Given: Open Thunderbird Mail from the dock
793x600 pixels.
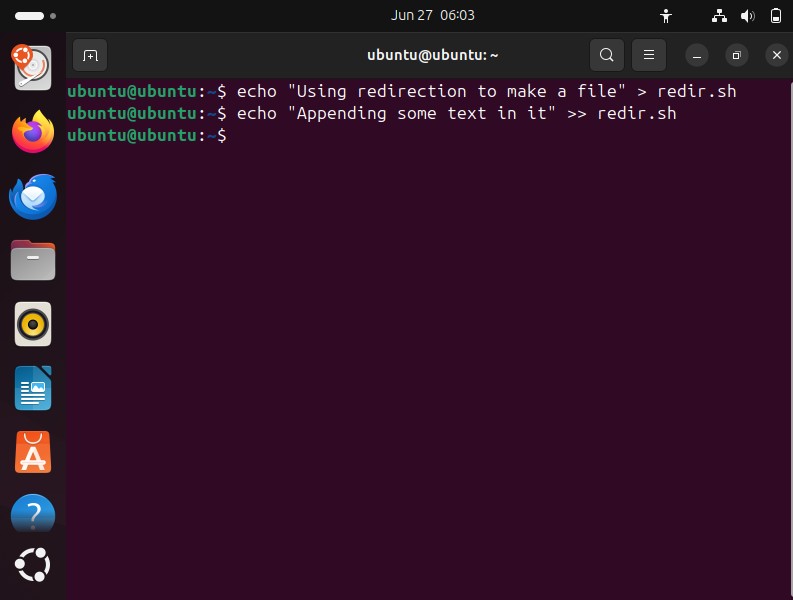Looking at the screenshot, I should (33, 196).
